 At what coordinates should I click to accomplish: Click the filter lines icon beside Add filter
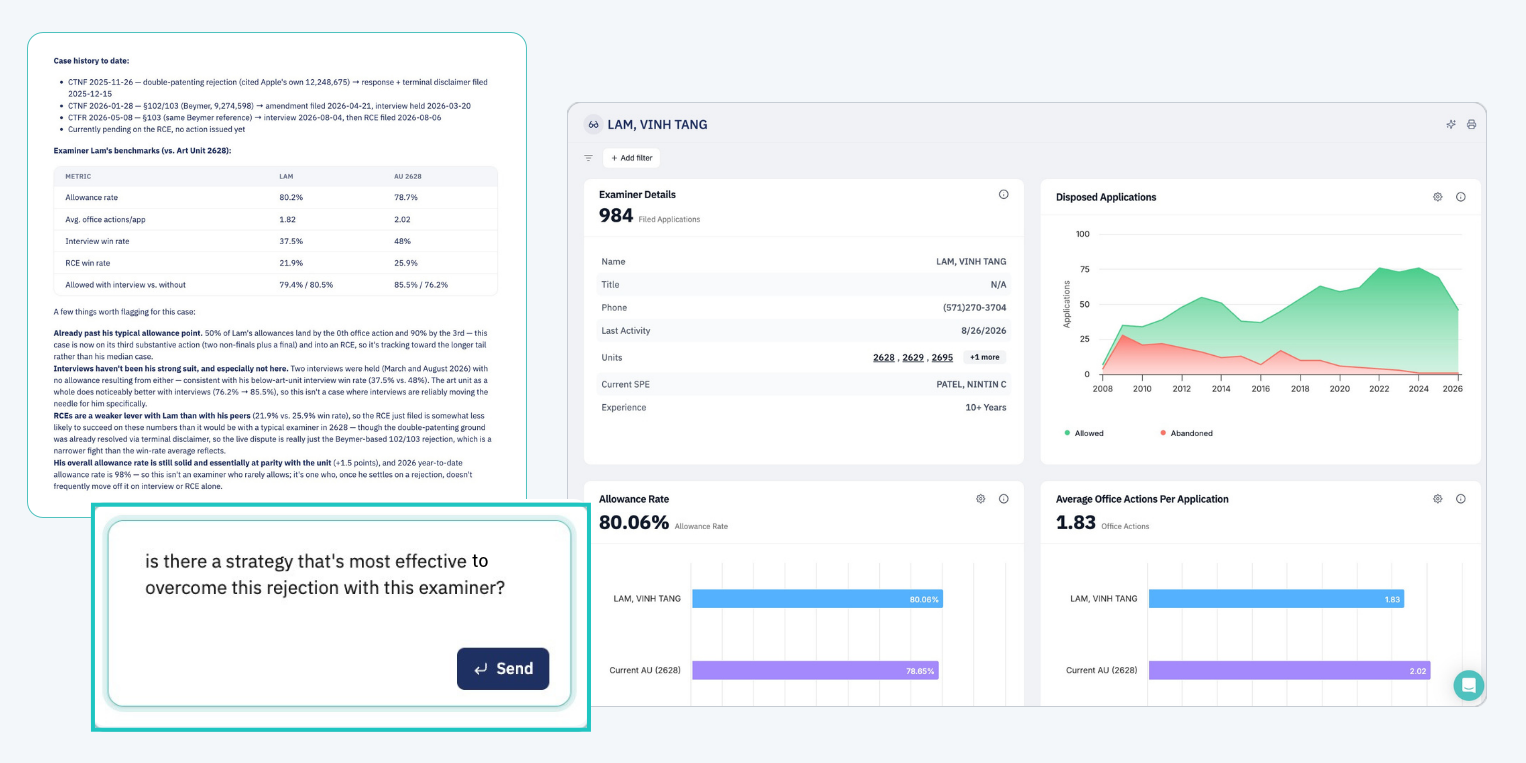(x=588, y=158)
